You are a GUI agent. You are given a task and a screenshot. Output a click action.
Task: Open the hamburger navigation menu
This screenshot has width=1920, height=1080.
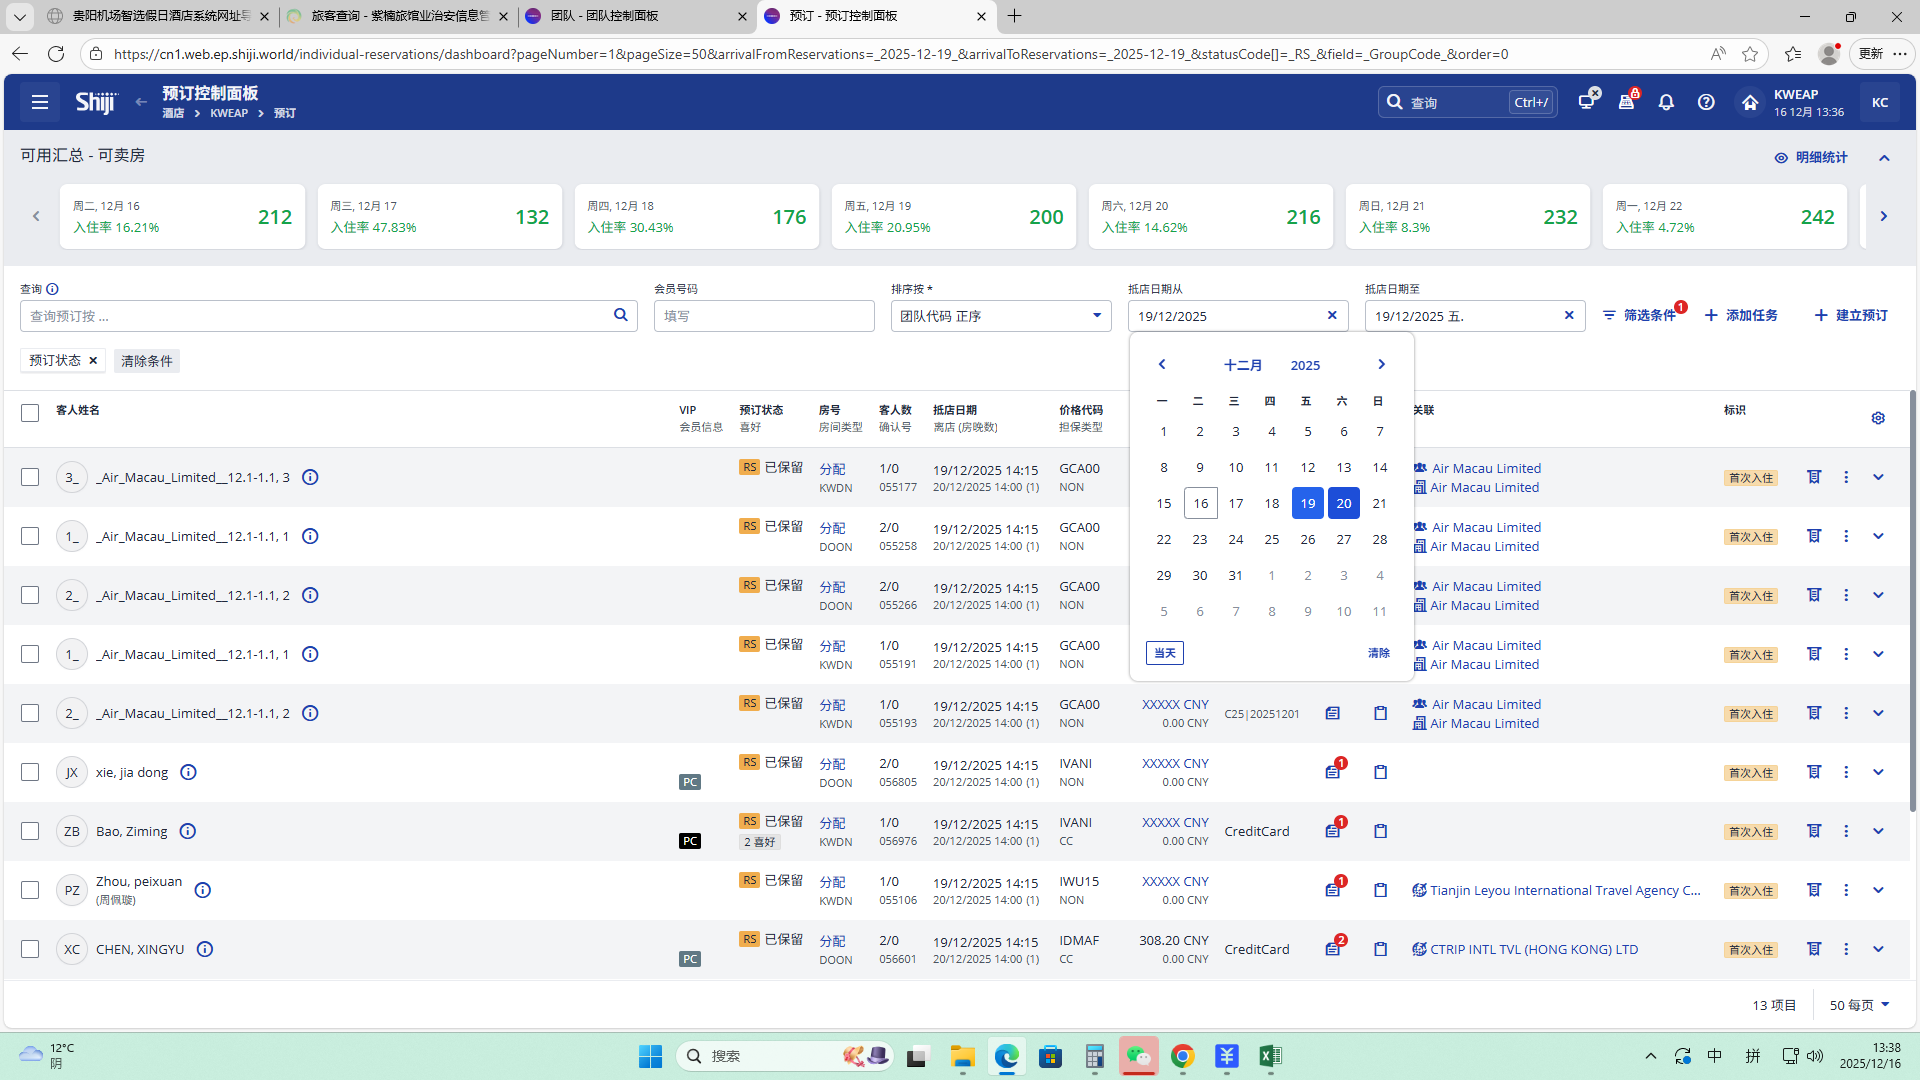(40, 102)
